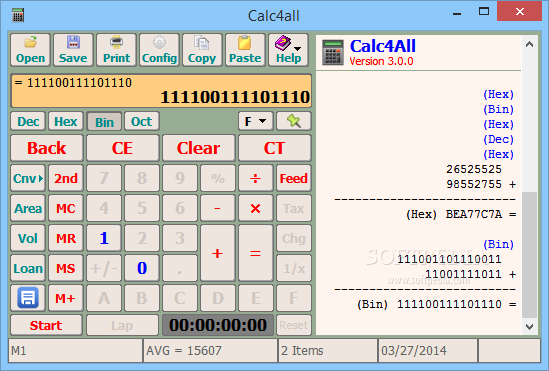This screenshot has width=549, height=371.
Task: Start the stopwatch timer
Action: (46, 325)
